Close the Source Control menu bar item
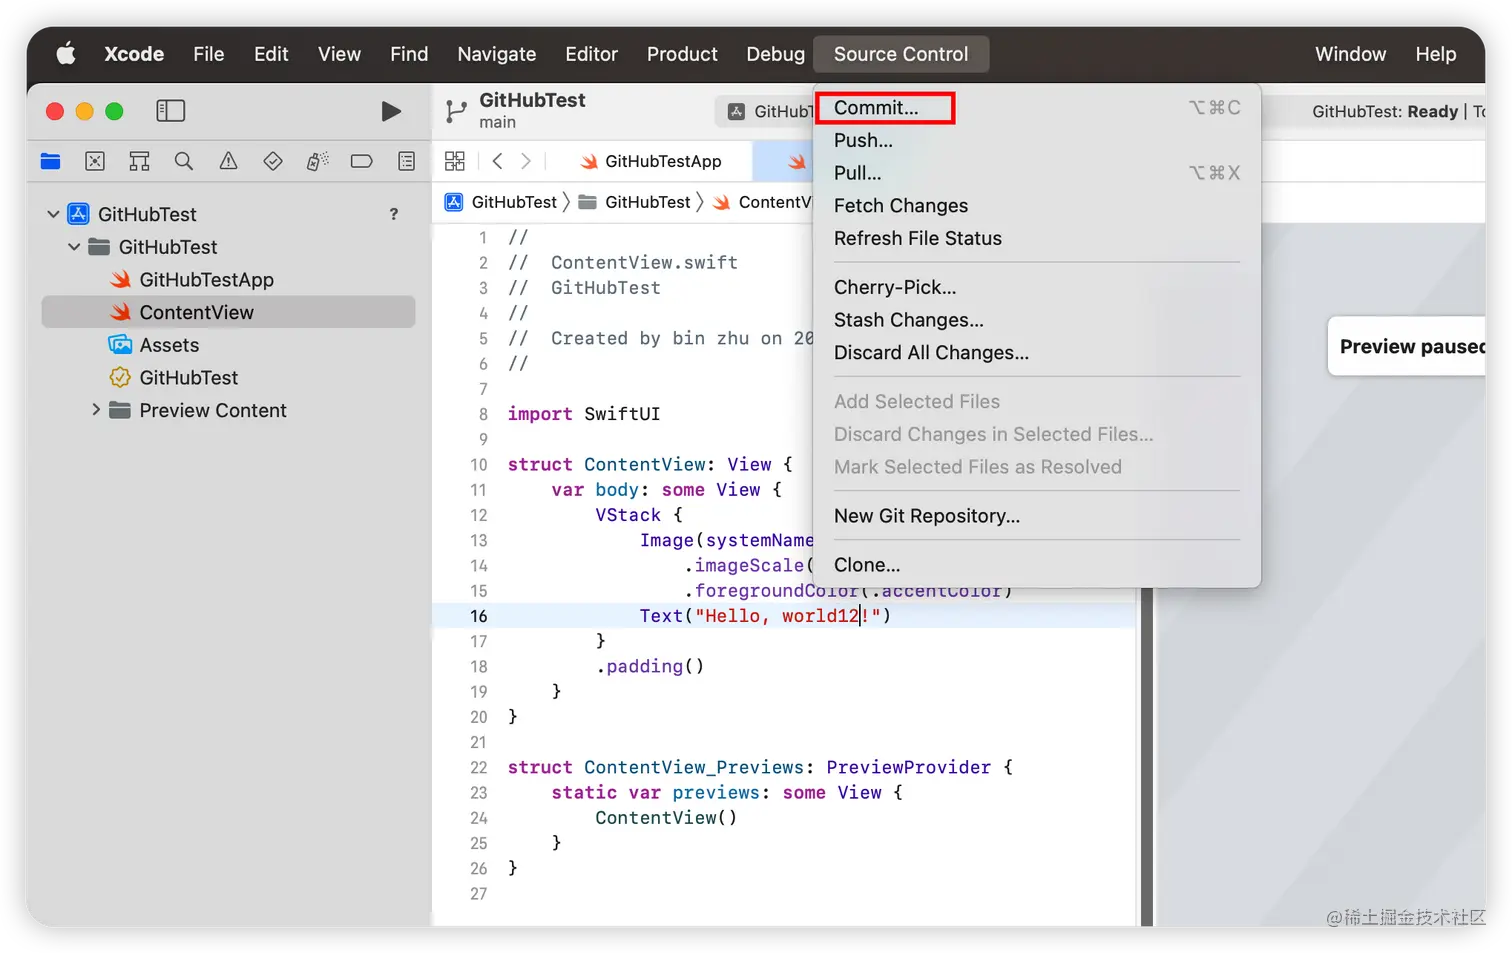 click(901, 54)
